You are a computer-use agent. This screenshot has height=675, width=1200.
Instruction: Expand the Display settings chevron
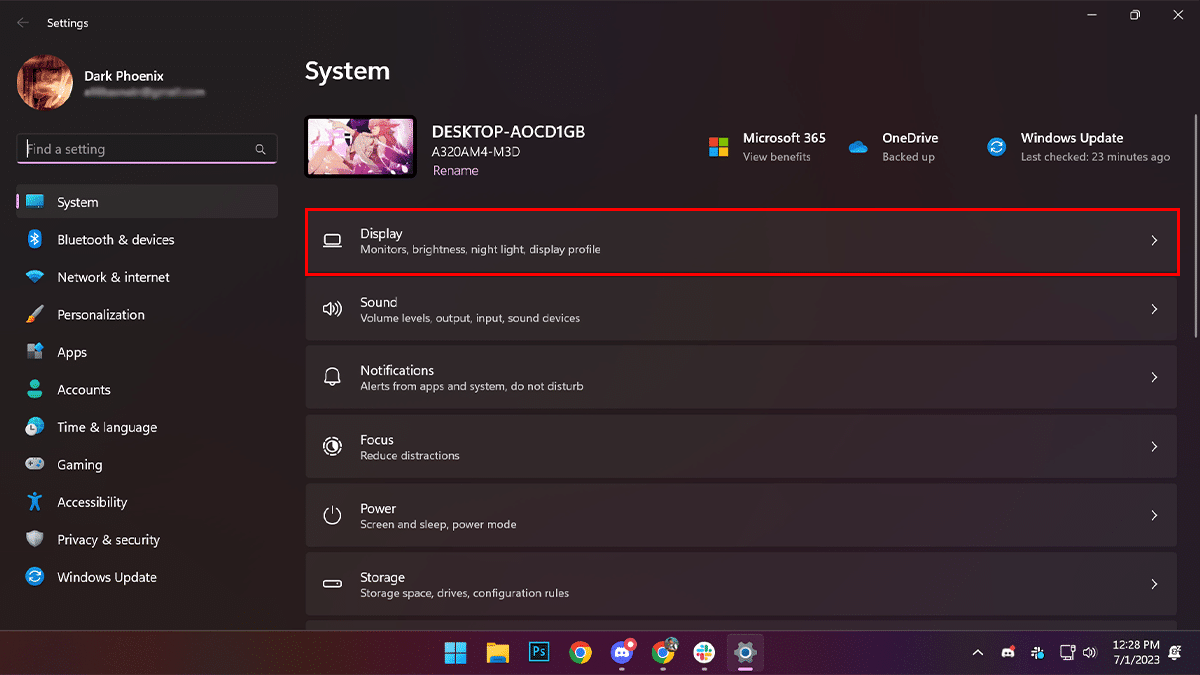pyautogui.click(x=1154, y=241)
